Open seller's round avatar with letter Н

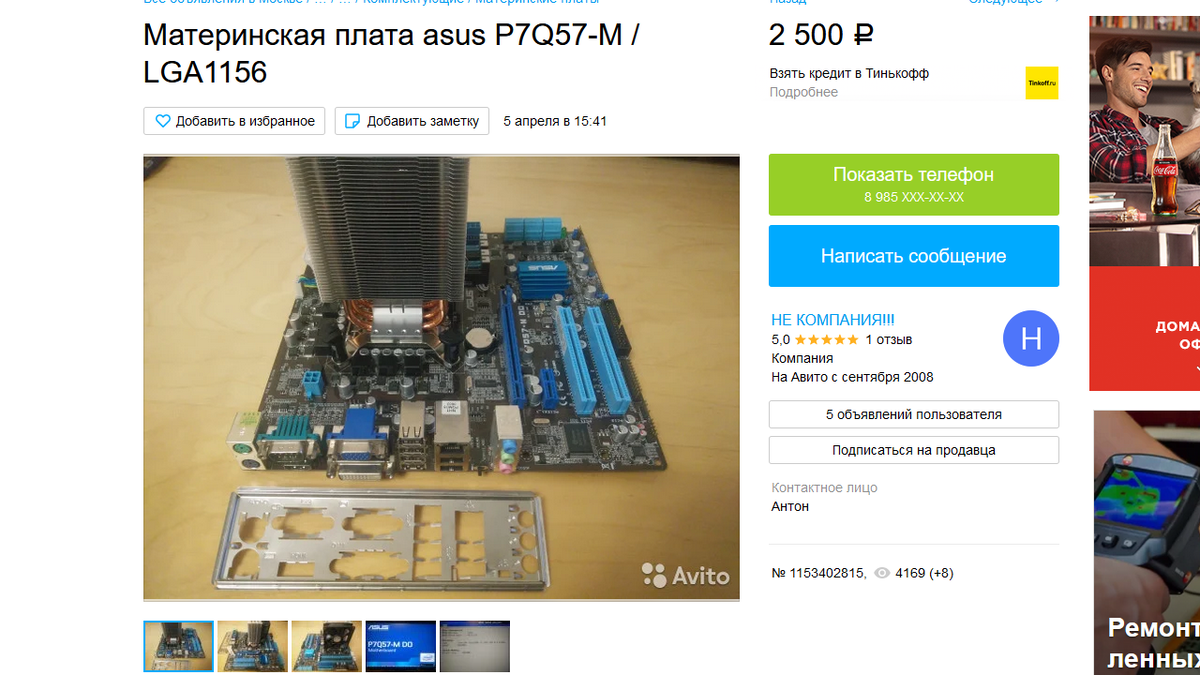click(x=1031, y=339)
